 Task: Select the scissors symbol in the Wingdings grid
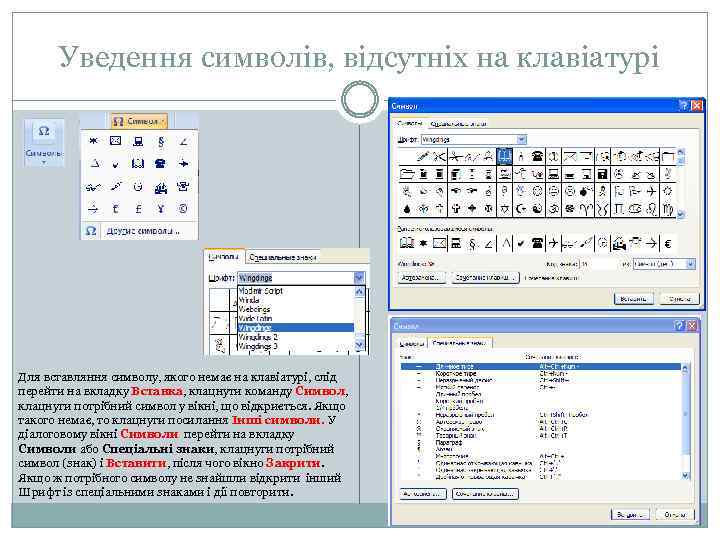tap(439, 157)
